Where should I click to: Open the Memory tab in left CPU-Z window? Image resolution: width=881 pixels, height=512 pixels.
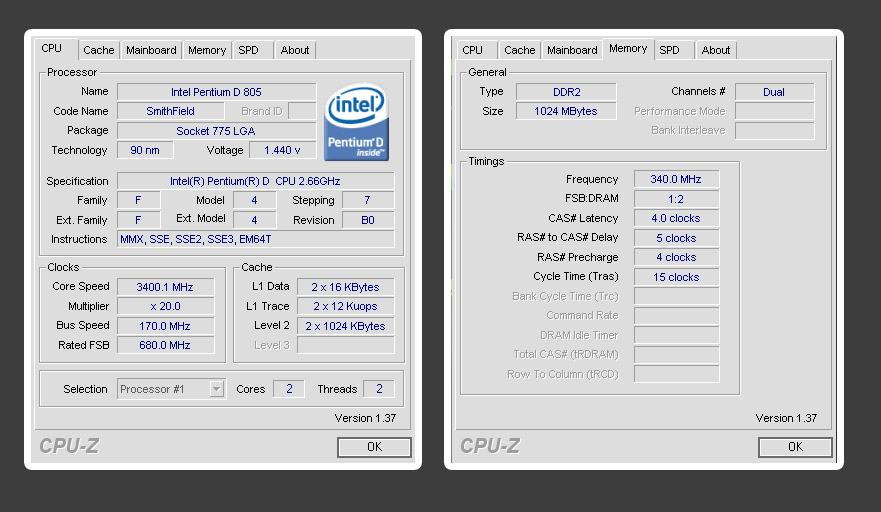207,50
